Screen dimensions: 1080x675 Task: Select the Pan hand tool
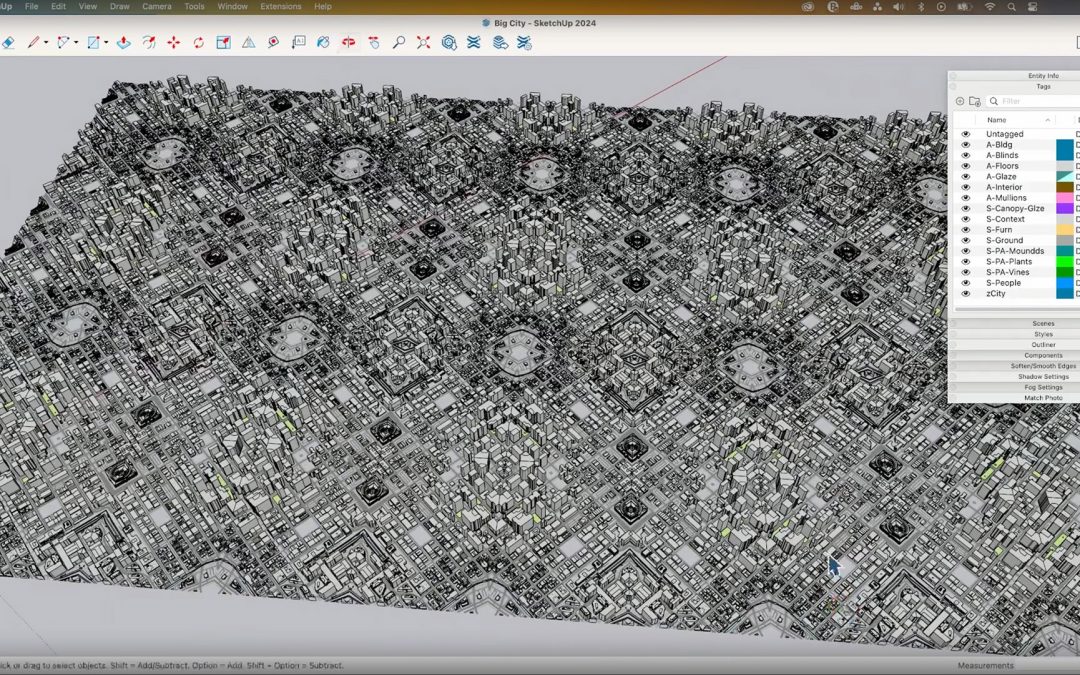click(374, 43)
